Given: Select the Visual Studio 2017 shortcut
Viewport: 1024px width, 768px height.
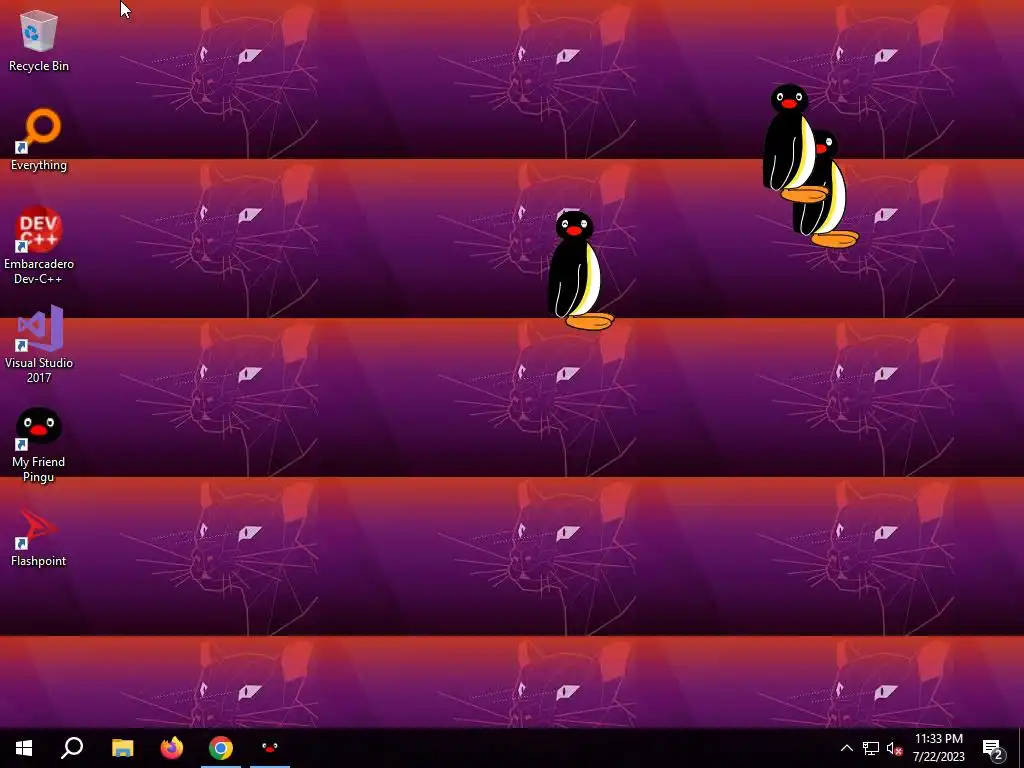Looking at the screenshot, I should (x=39, y=345).
